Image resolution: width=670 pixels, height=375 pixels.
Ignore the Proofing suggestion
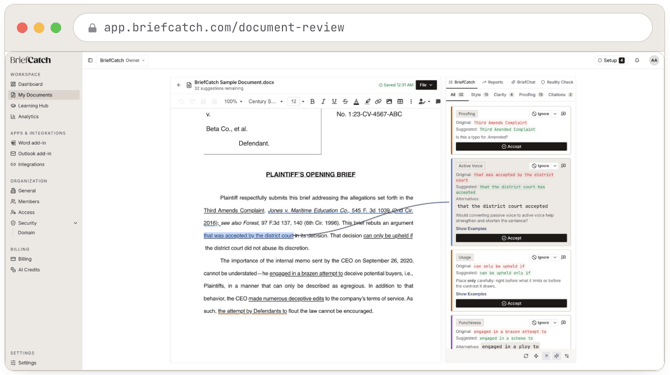click(541, 114)
